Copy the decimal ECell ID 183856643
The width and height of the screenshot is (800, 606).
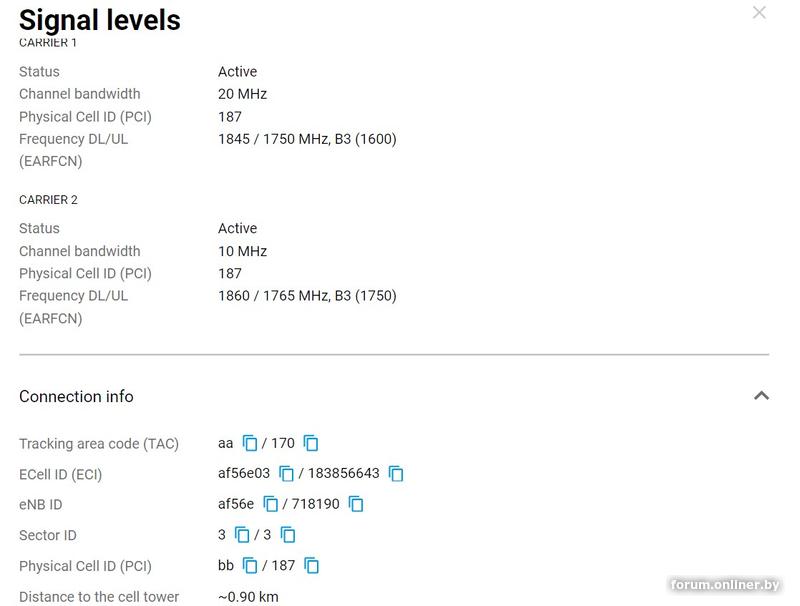(x=396, y=474)
